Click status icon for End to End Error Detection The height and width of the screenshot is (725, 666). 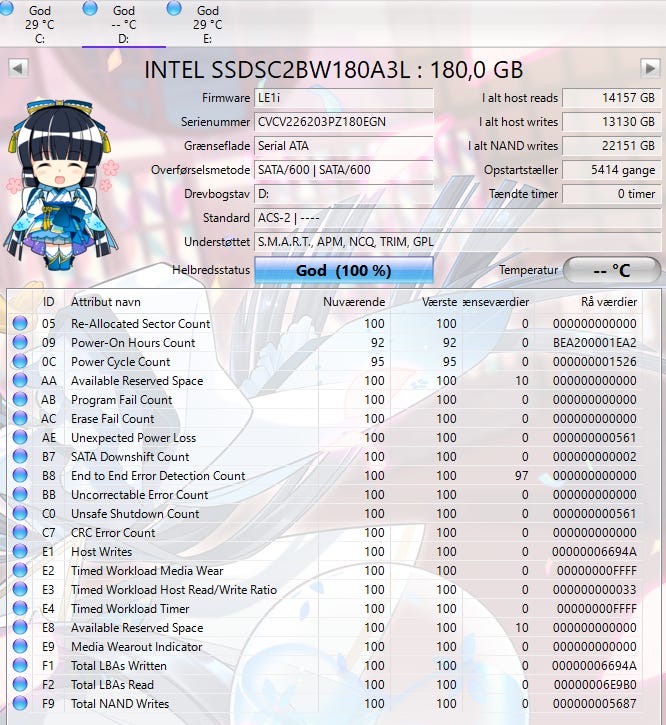coord(20,475)
